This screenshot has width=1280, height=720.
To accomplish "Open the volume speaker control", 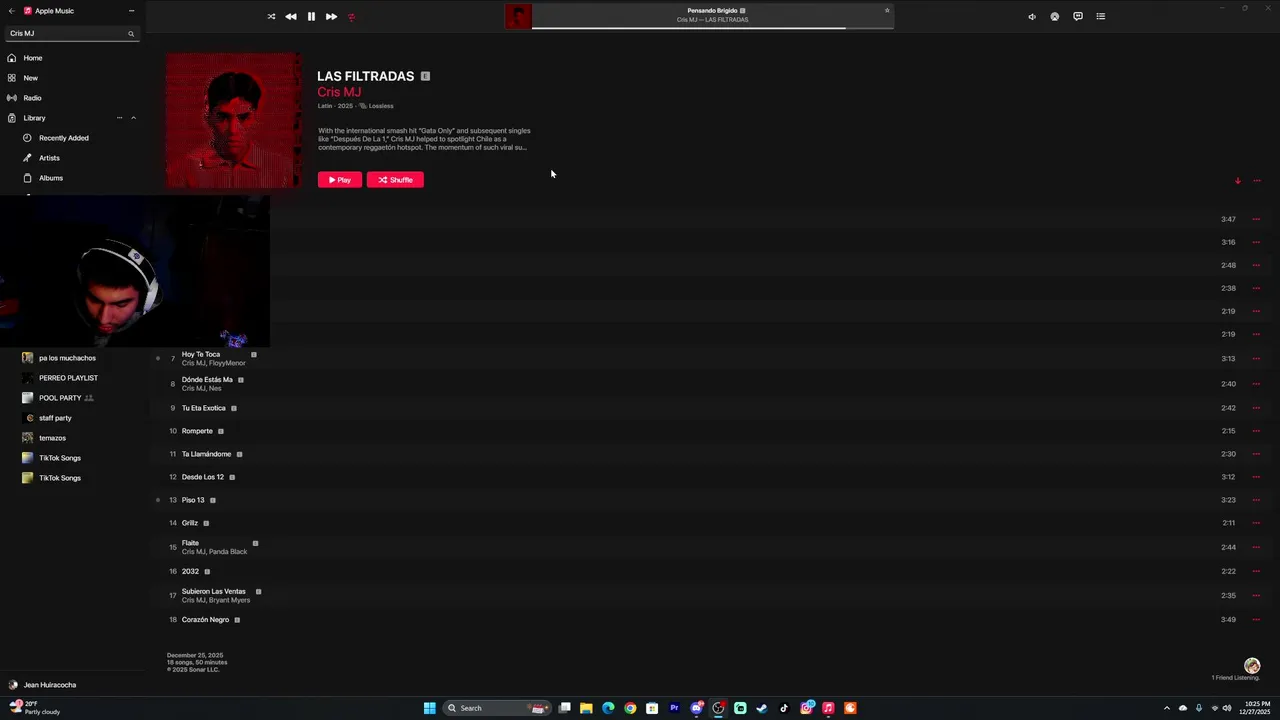I will [x=1032, y=16].
